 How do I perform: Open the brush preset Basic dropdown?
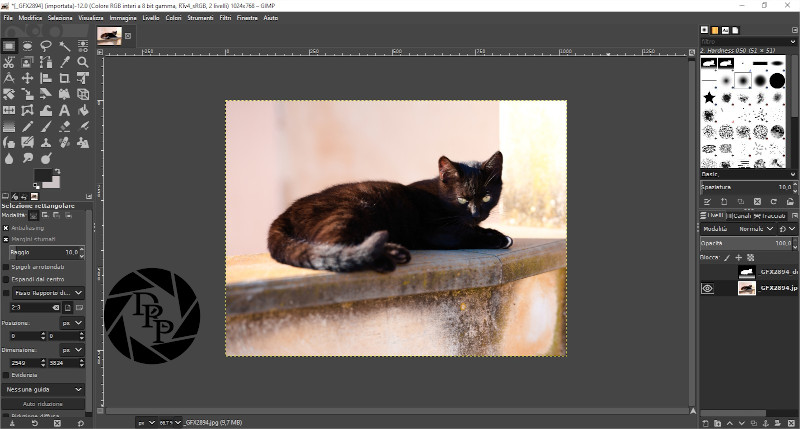click(x=748, y=174)
